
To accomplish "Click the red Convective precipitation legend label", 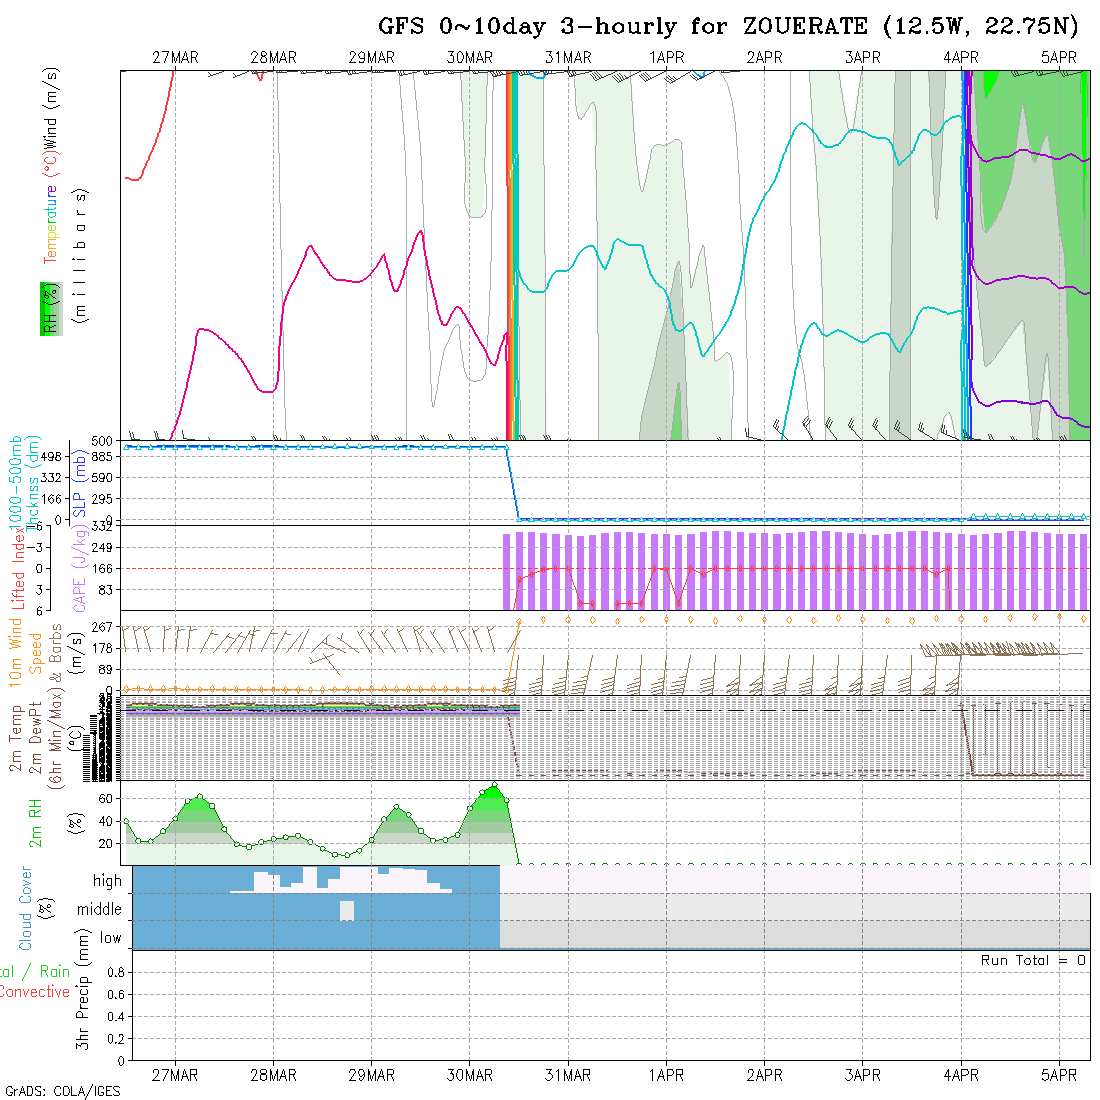I will tap(34, 992).
